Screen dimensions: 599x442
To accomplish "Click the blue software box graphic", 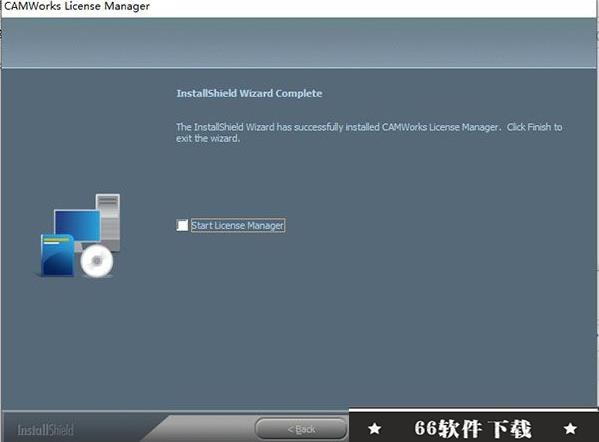I will click(57, 255).
